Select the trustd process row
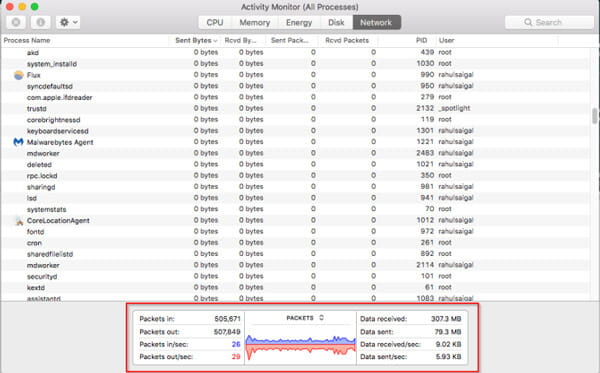The height and width of the screenshot is (373, 600). [x=295, y=109]
